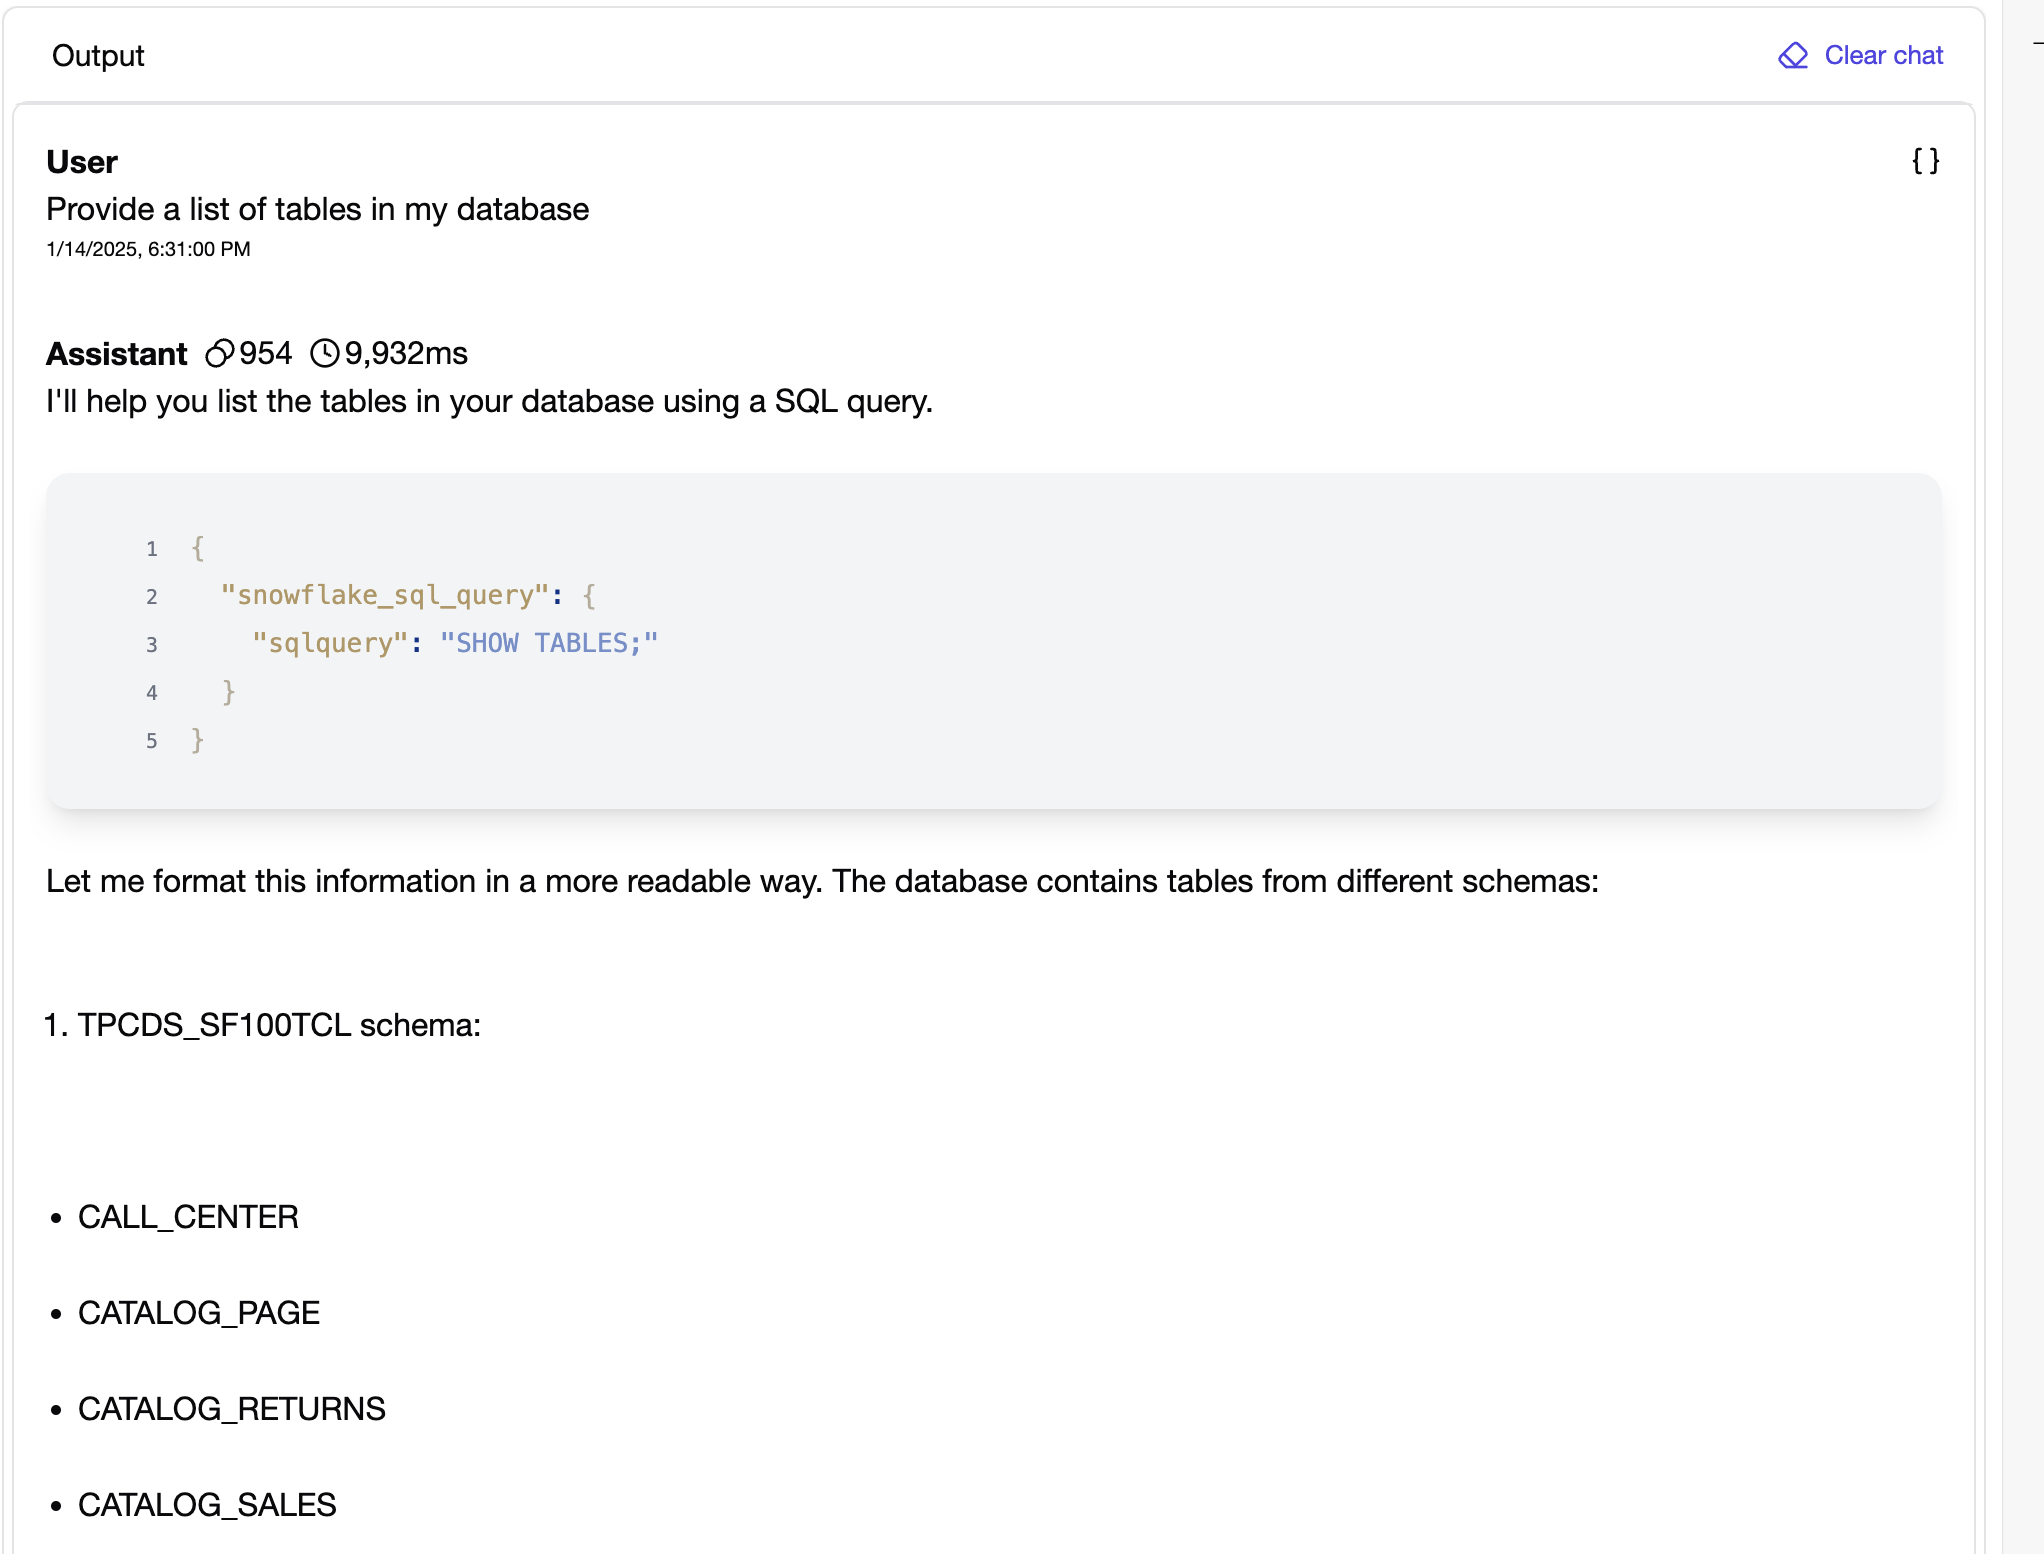
Task: Click the TPCDS_SF100TCL schema heading
Action: point(279,1025)
